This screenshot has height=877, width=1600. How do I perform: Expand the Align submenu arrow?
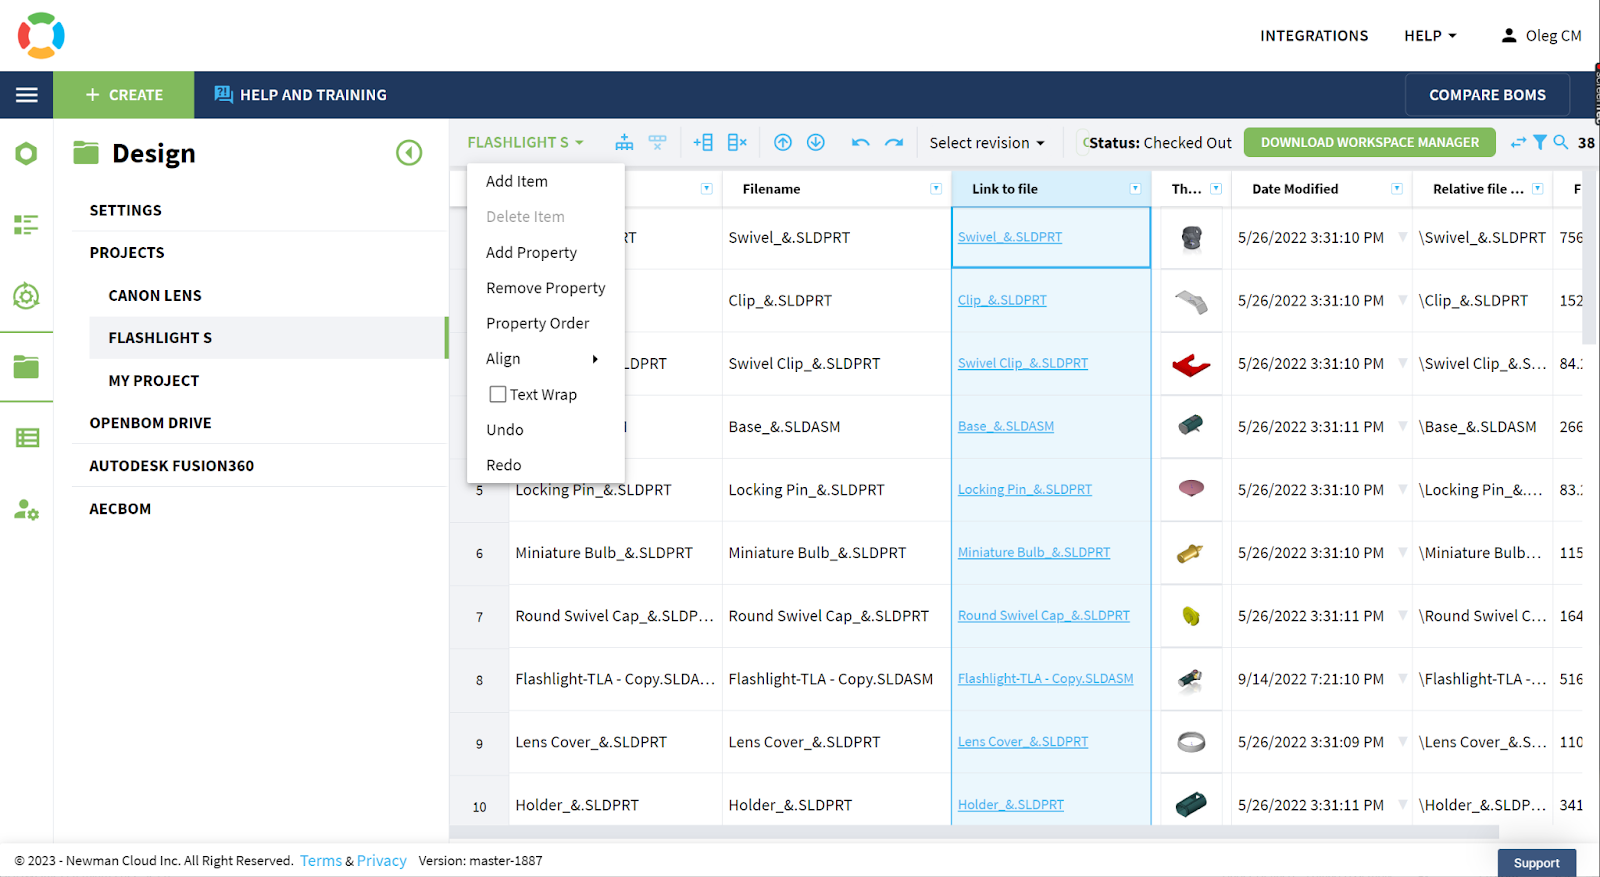pyautogui.click(x=595, y=359)
